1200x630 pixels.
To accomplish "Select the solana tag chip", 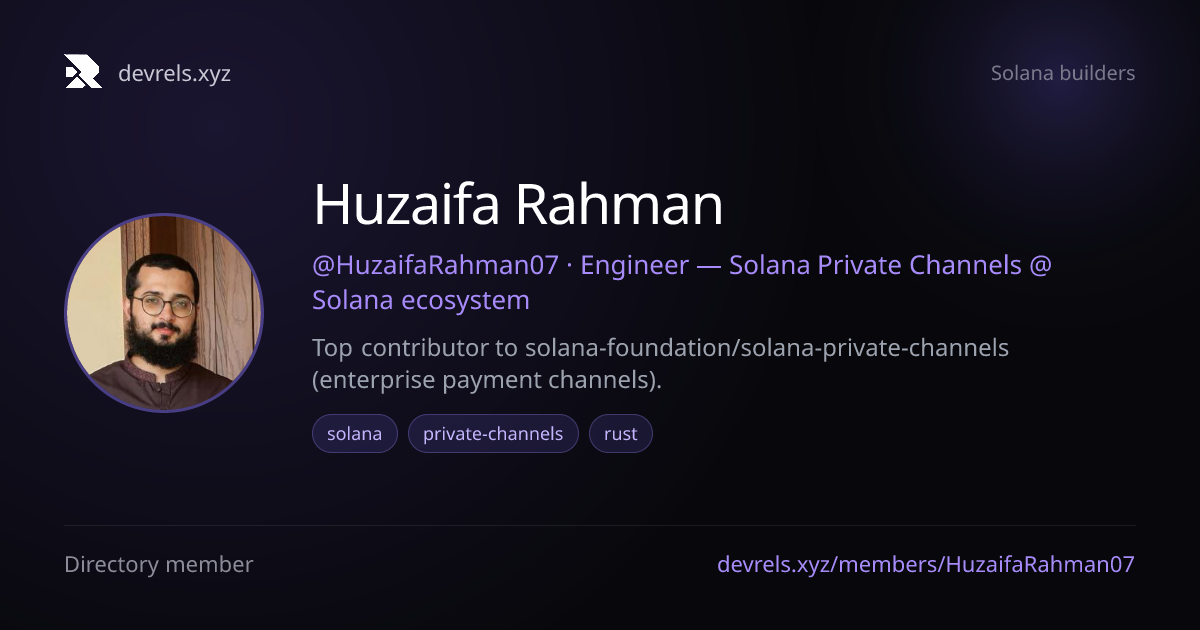I will (x=355, y=434).
